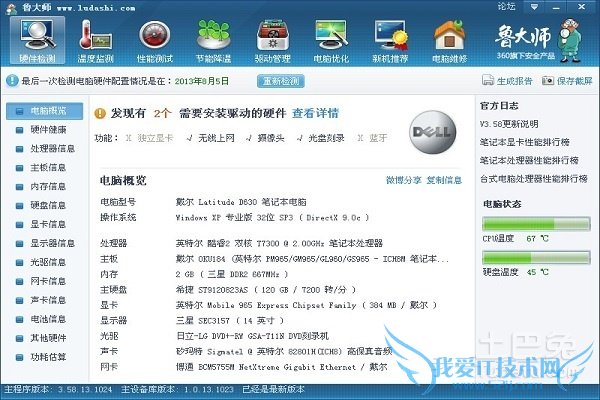600x400 pixels.
Task: Click the 日立-LG DVD+-RW optical drive text
Action: (253, 336)
